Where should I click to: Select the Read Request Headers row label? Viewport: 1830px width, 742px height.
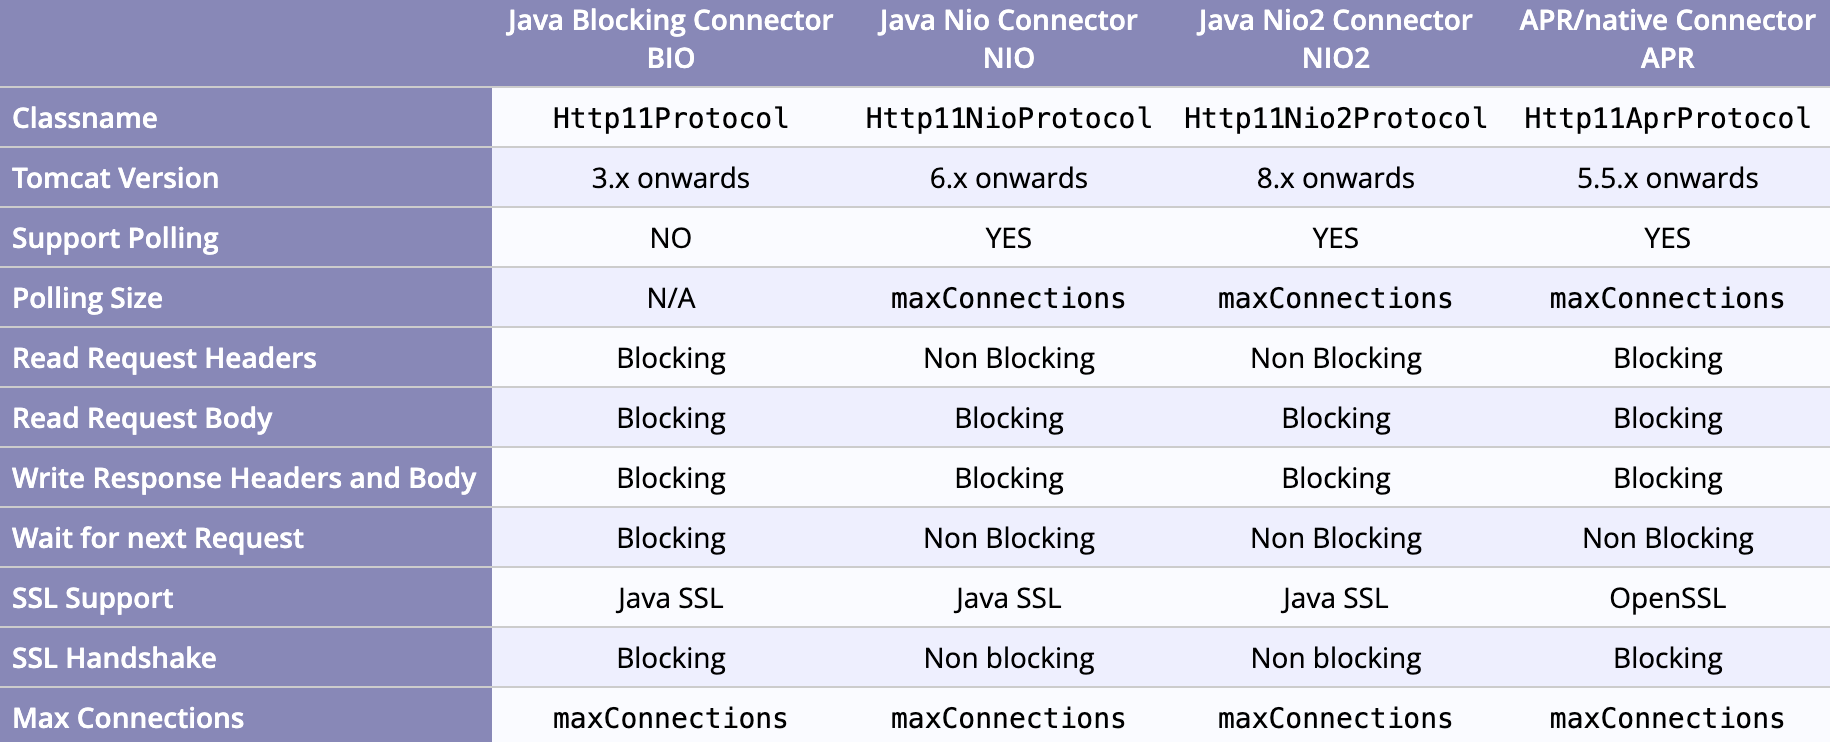click(x=164, y=358)
